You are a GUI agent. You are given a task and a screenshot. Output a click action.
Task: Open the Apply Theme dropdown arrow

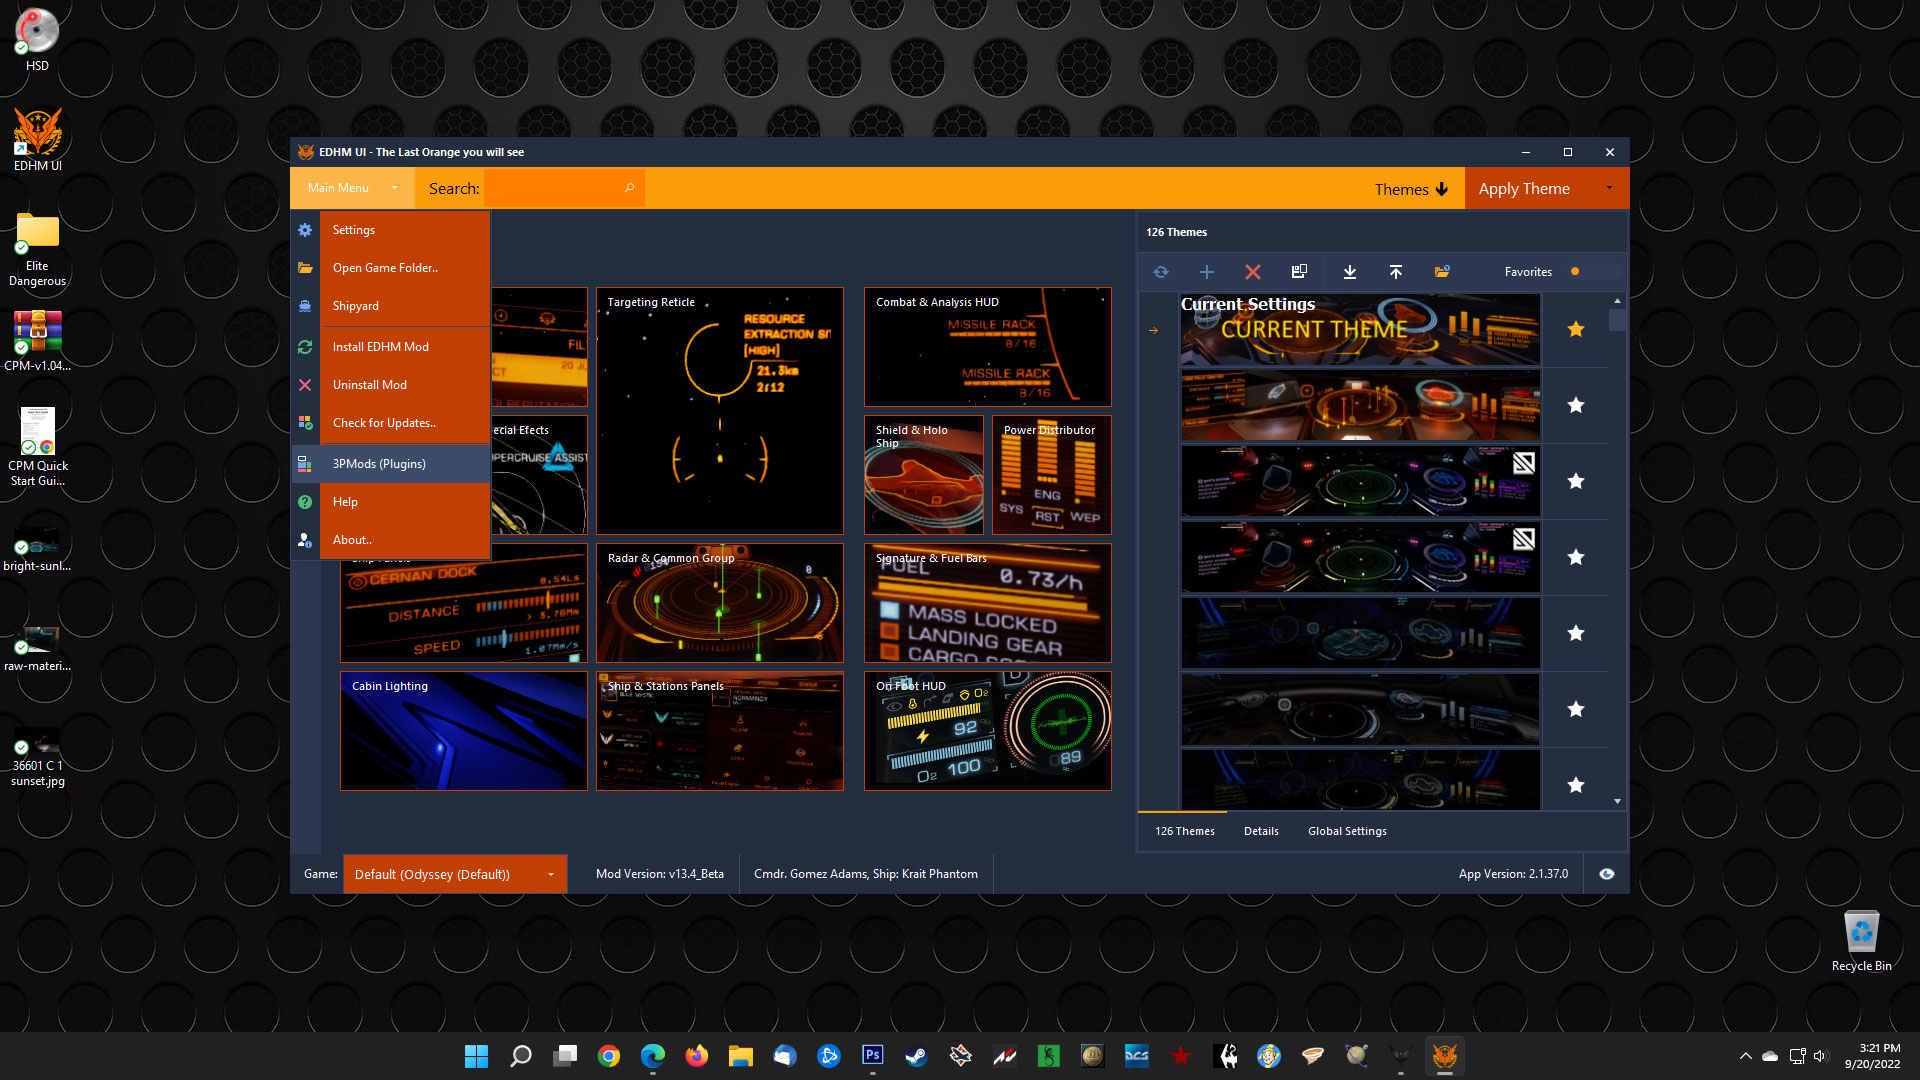(1609, 188)
